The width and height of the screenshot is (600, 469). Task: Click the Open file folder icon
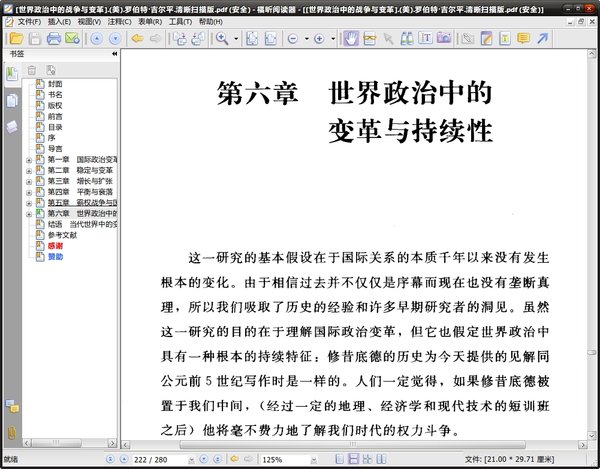point(16,39)
